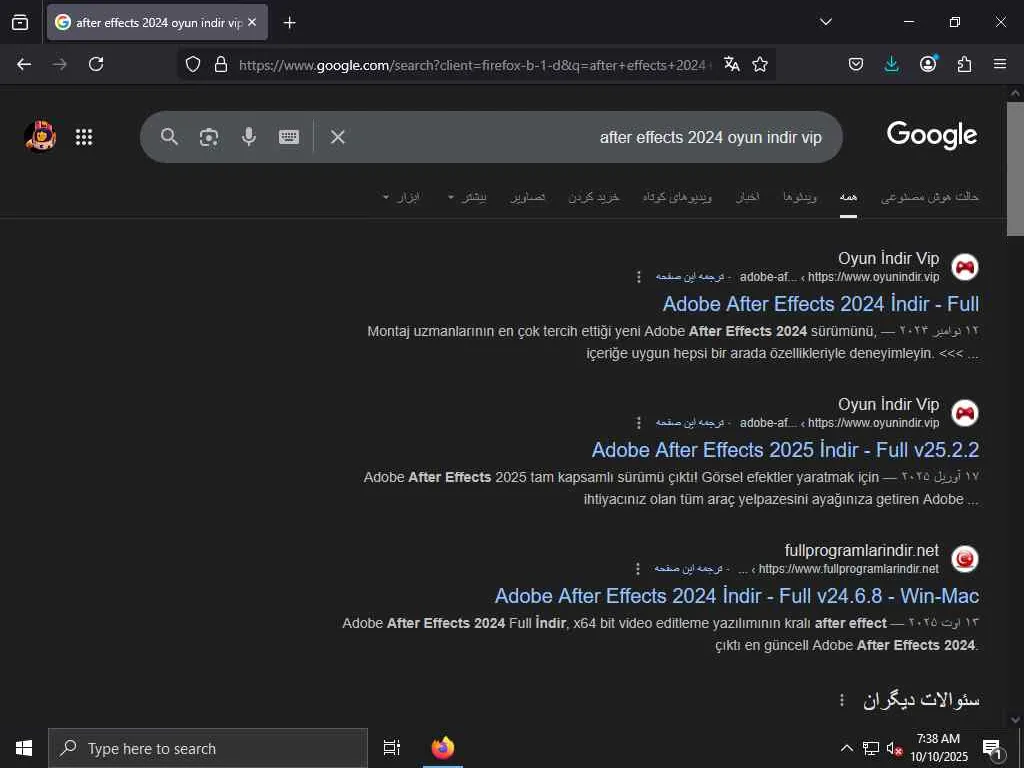The image size is (1024, 768).
Task: Open a new browser tab
Action: (289, 23)
